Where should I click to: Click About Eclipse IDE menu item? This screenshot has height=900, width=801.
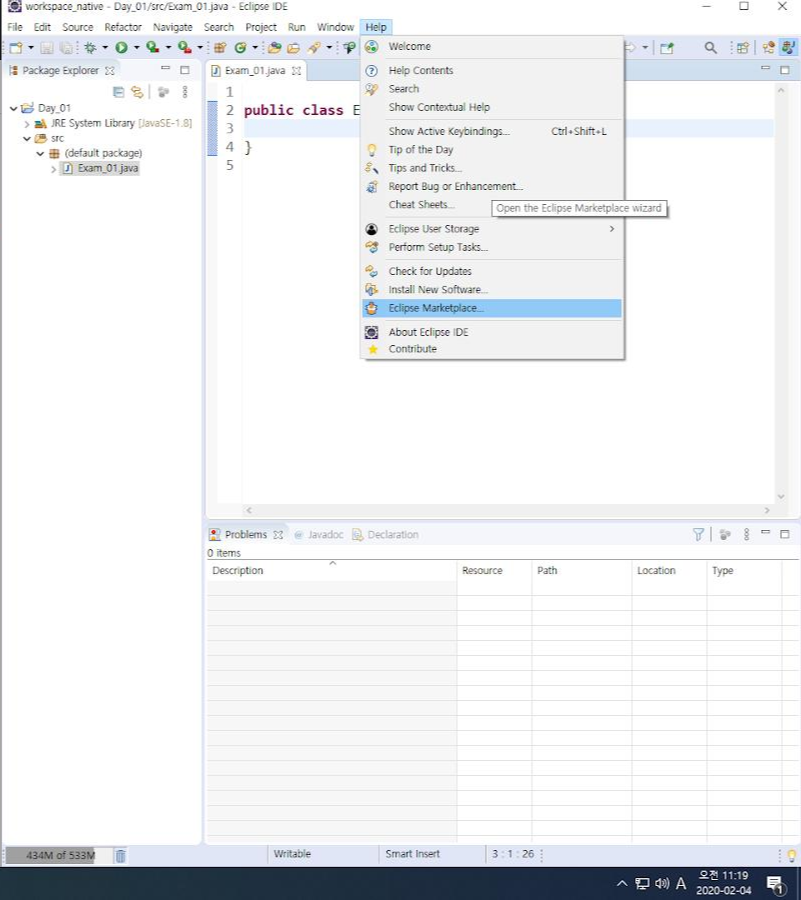pyautogui.click(x=492, y=332)
